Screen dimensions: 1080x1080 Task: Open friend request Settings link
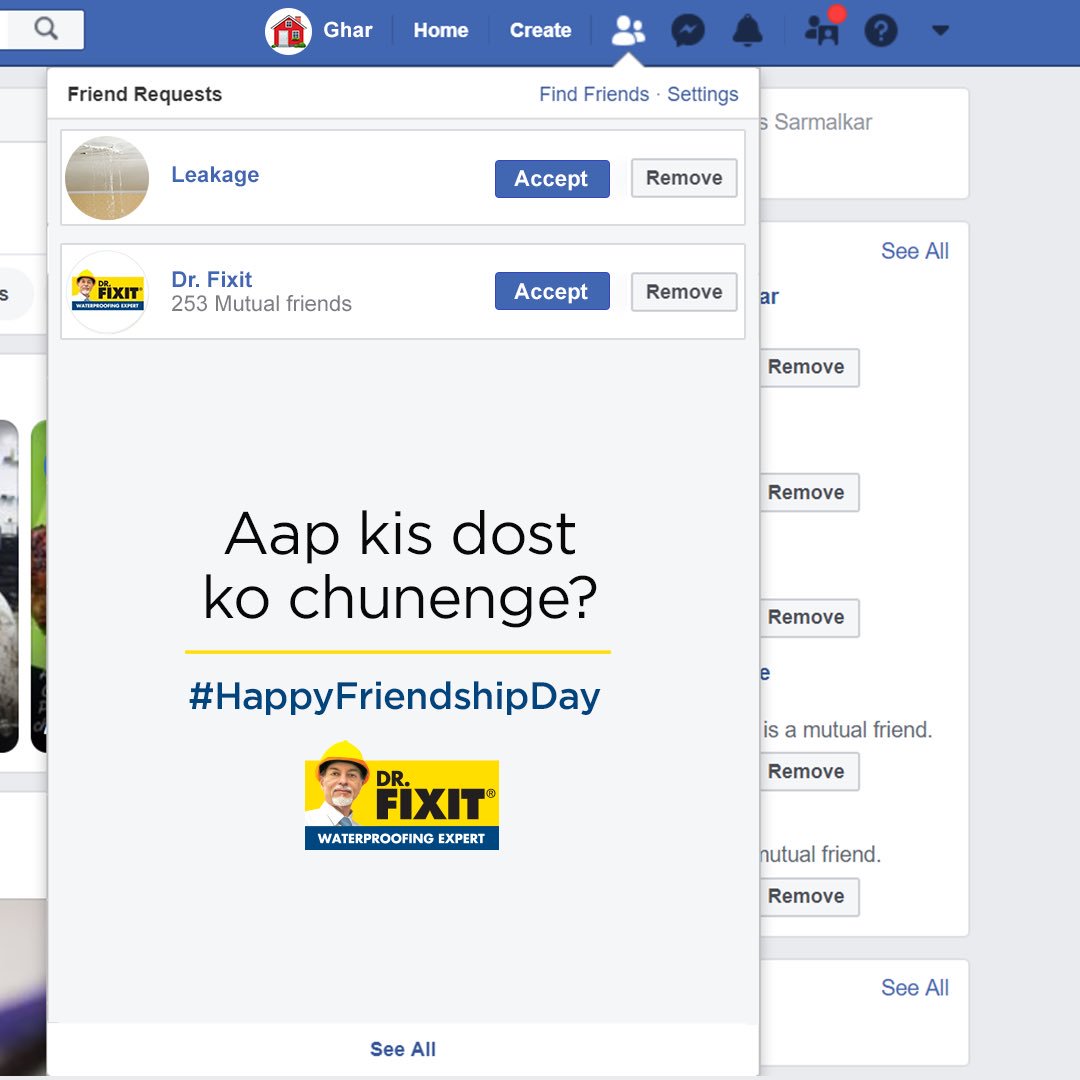coord(703,94)
